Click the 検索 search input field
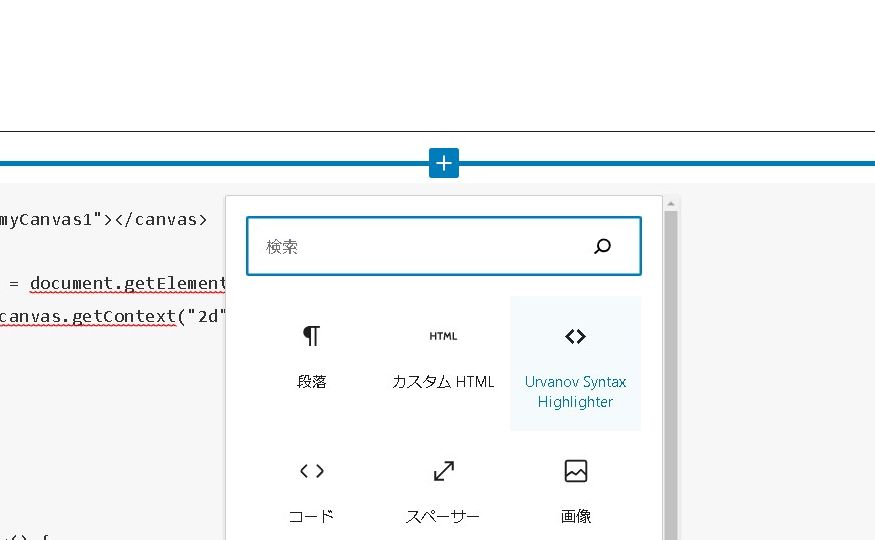Image resolution: width=875 pixels, height=540 pixels. click(x=420, y=246)
